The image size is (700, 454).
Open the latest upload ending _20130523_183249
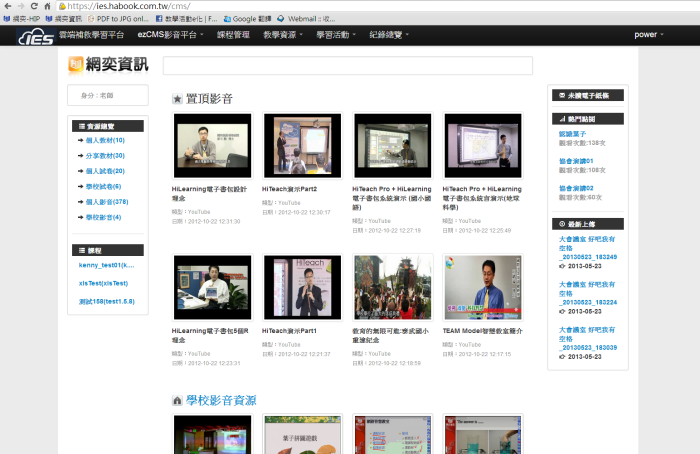[588, 248]
